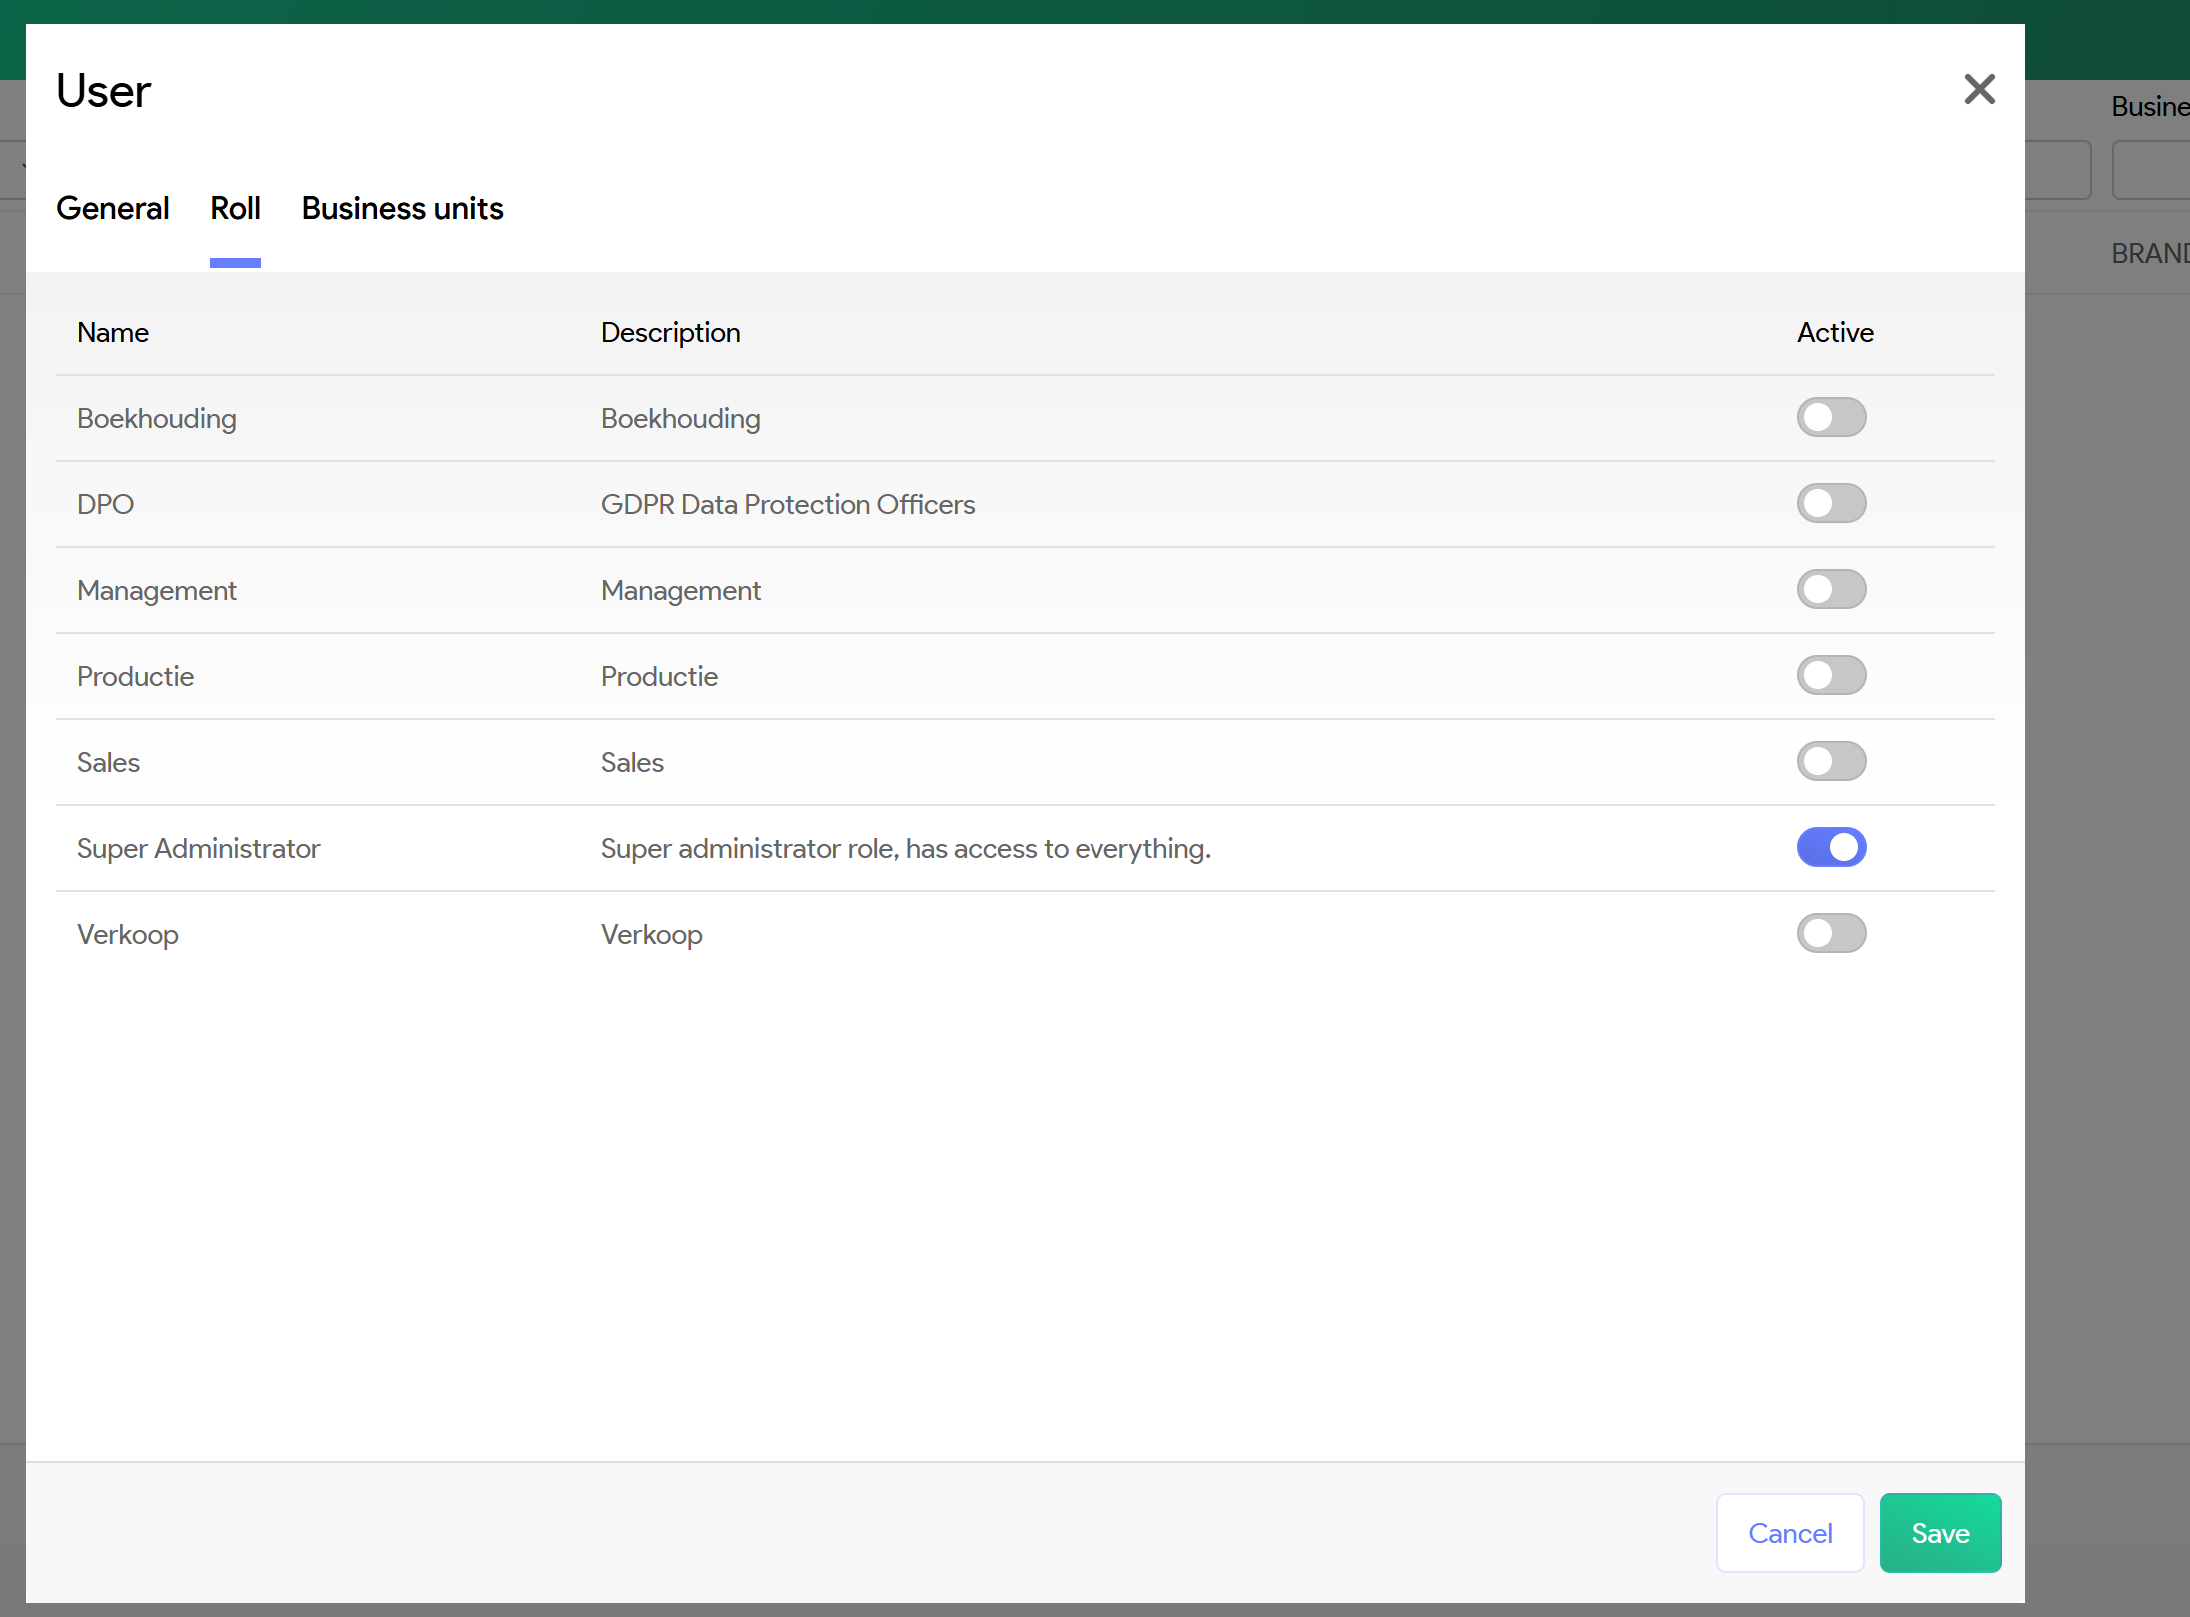2190x1617 pixels.
Task: Click the GDPR Data Protection Officers description
Action: [x=787, y=505]
